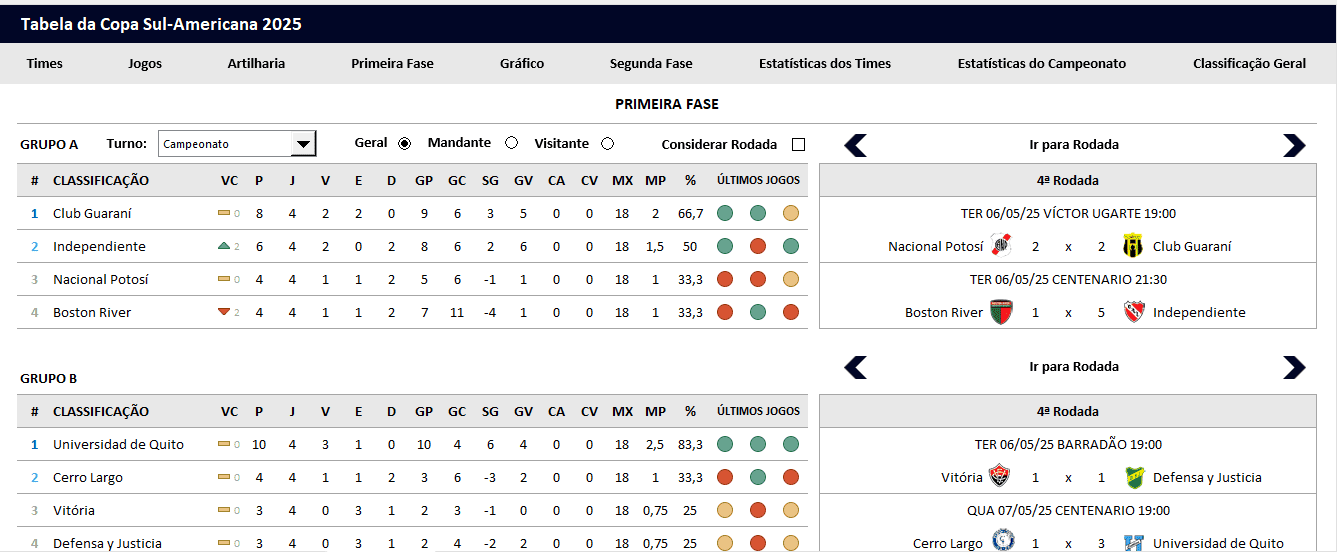Click the Nacional Potosí team crest
The width and height of the screenshot is (1337, 552).
[x=1001, y=246]
